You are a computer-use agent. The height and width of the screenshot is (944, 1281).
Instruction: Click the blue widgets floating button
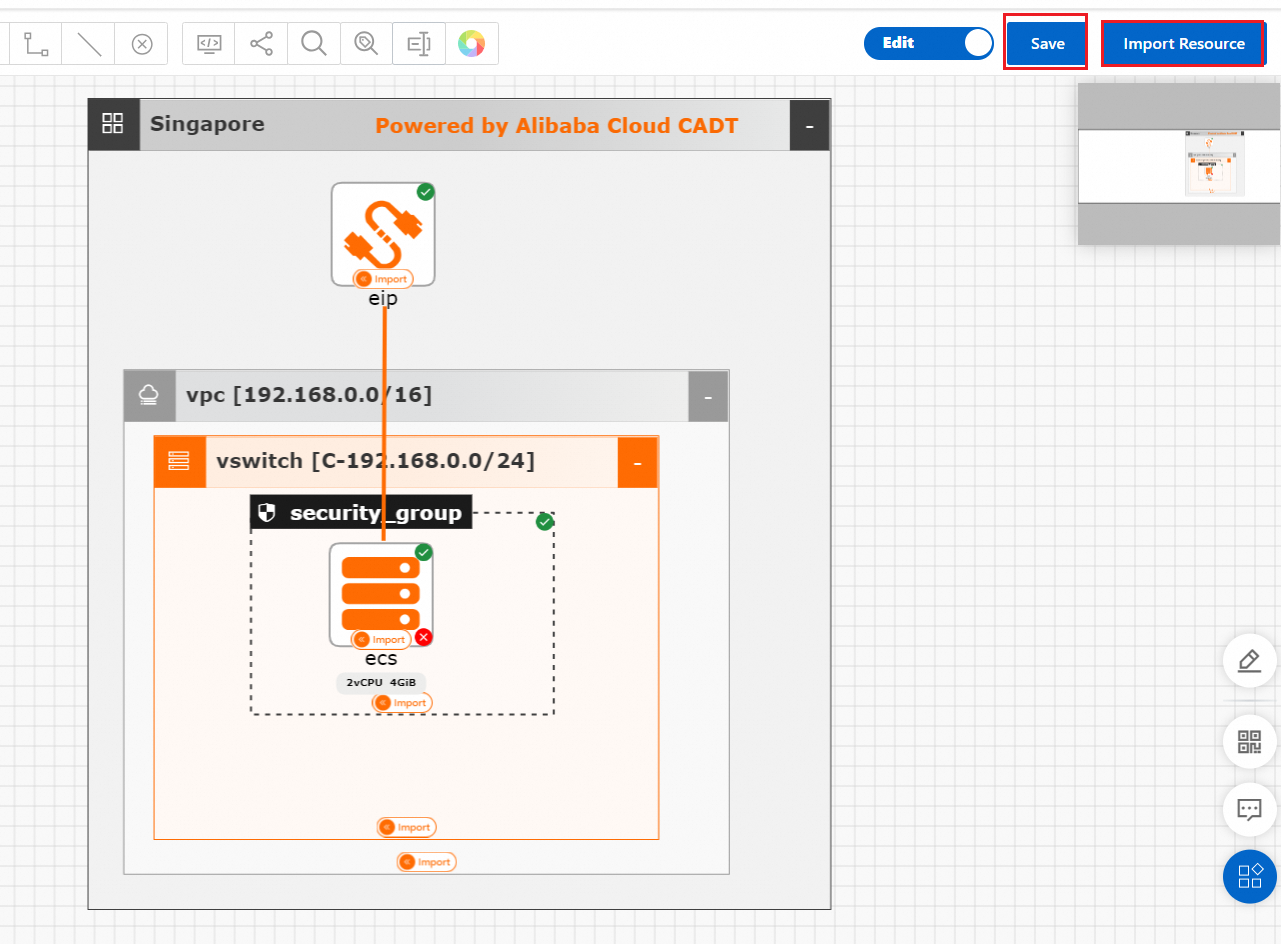(x=1249, y=877)
